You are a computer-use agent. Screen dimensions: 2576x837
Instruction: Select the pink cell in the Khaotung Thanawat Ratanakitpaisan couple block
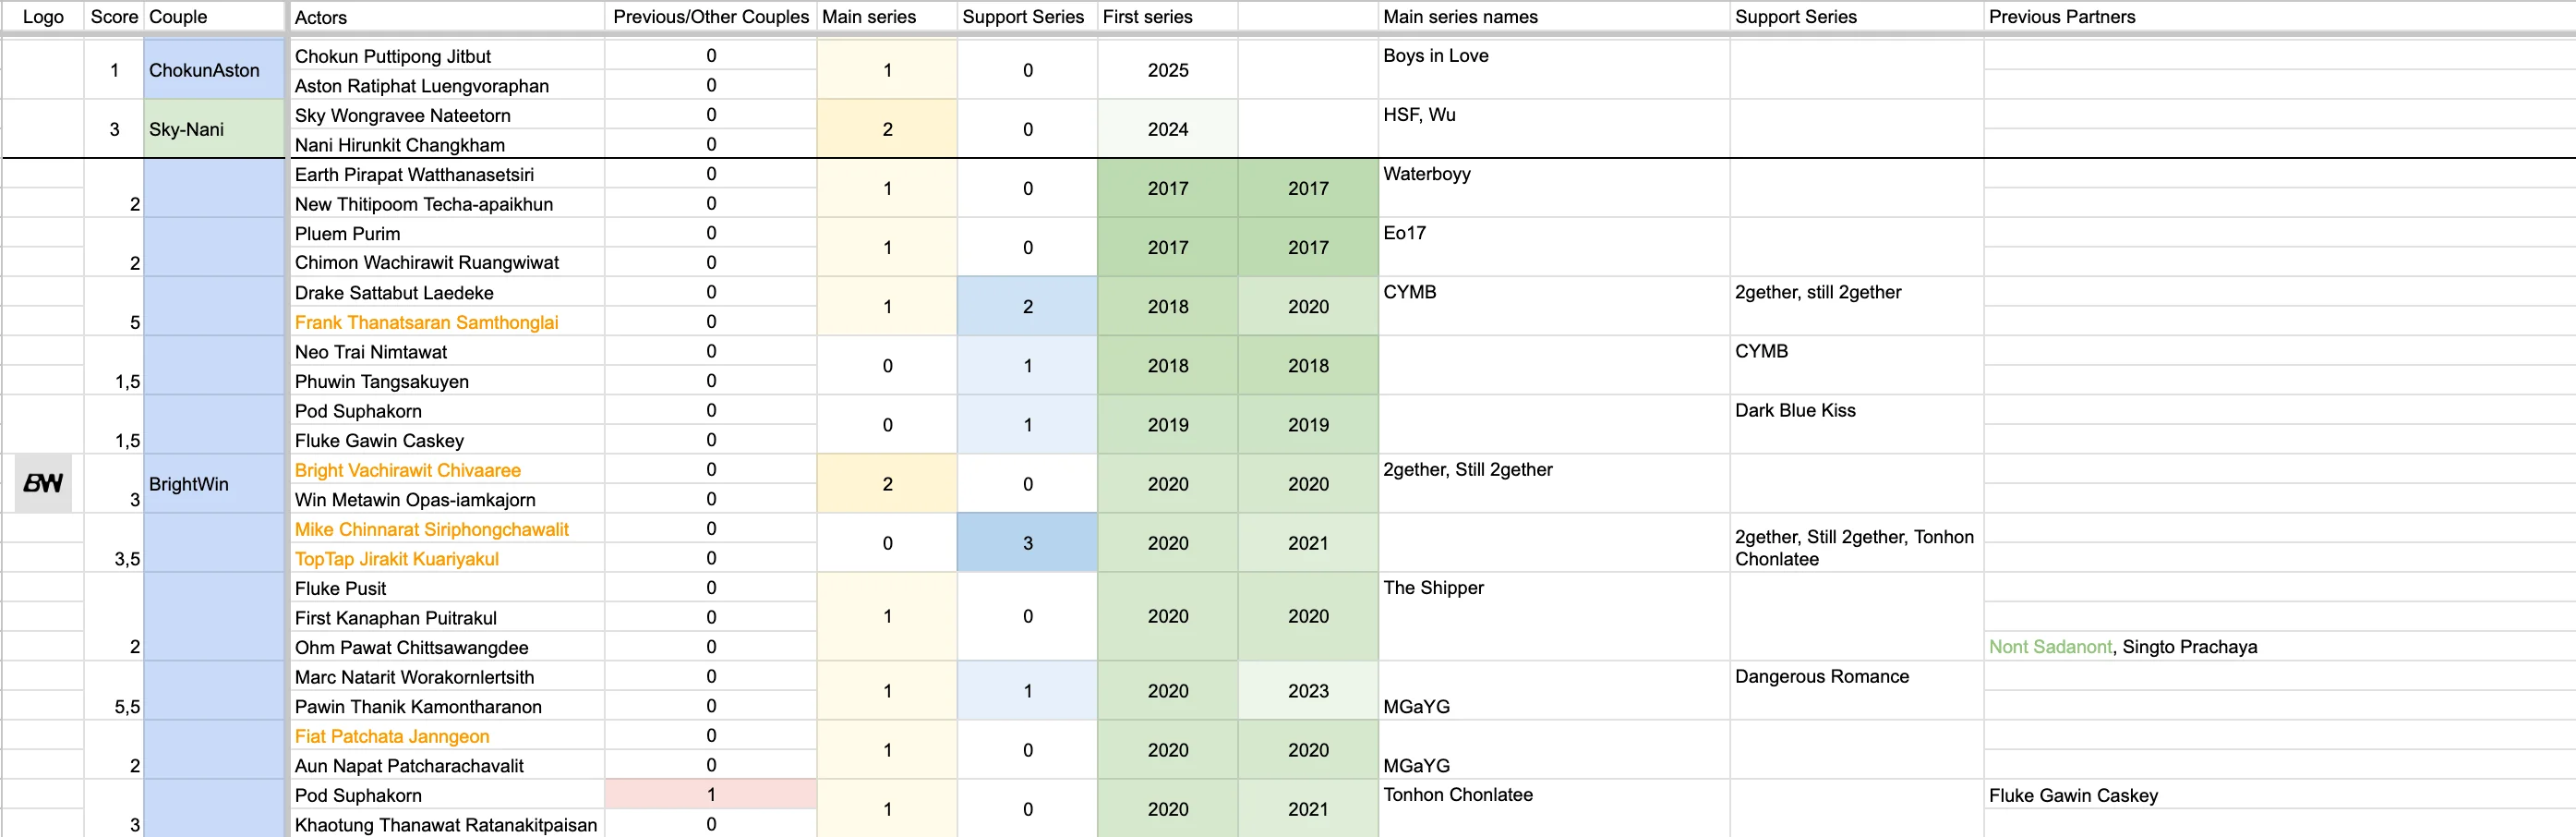[x=711, y=794]
